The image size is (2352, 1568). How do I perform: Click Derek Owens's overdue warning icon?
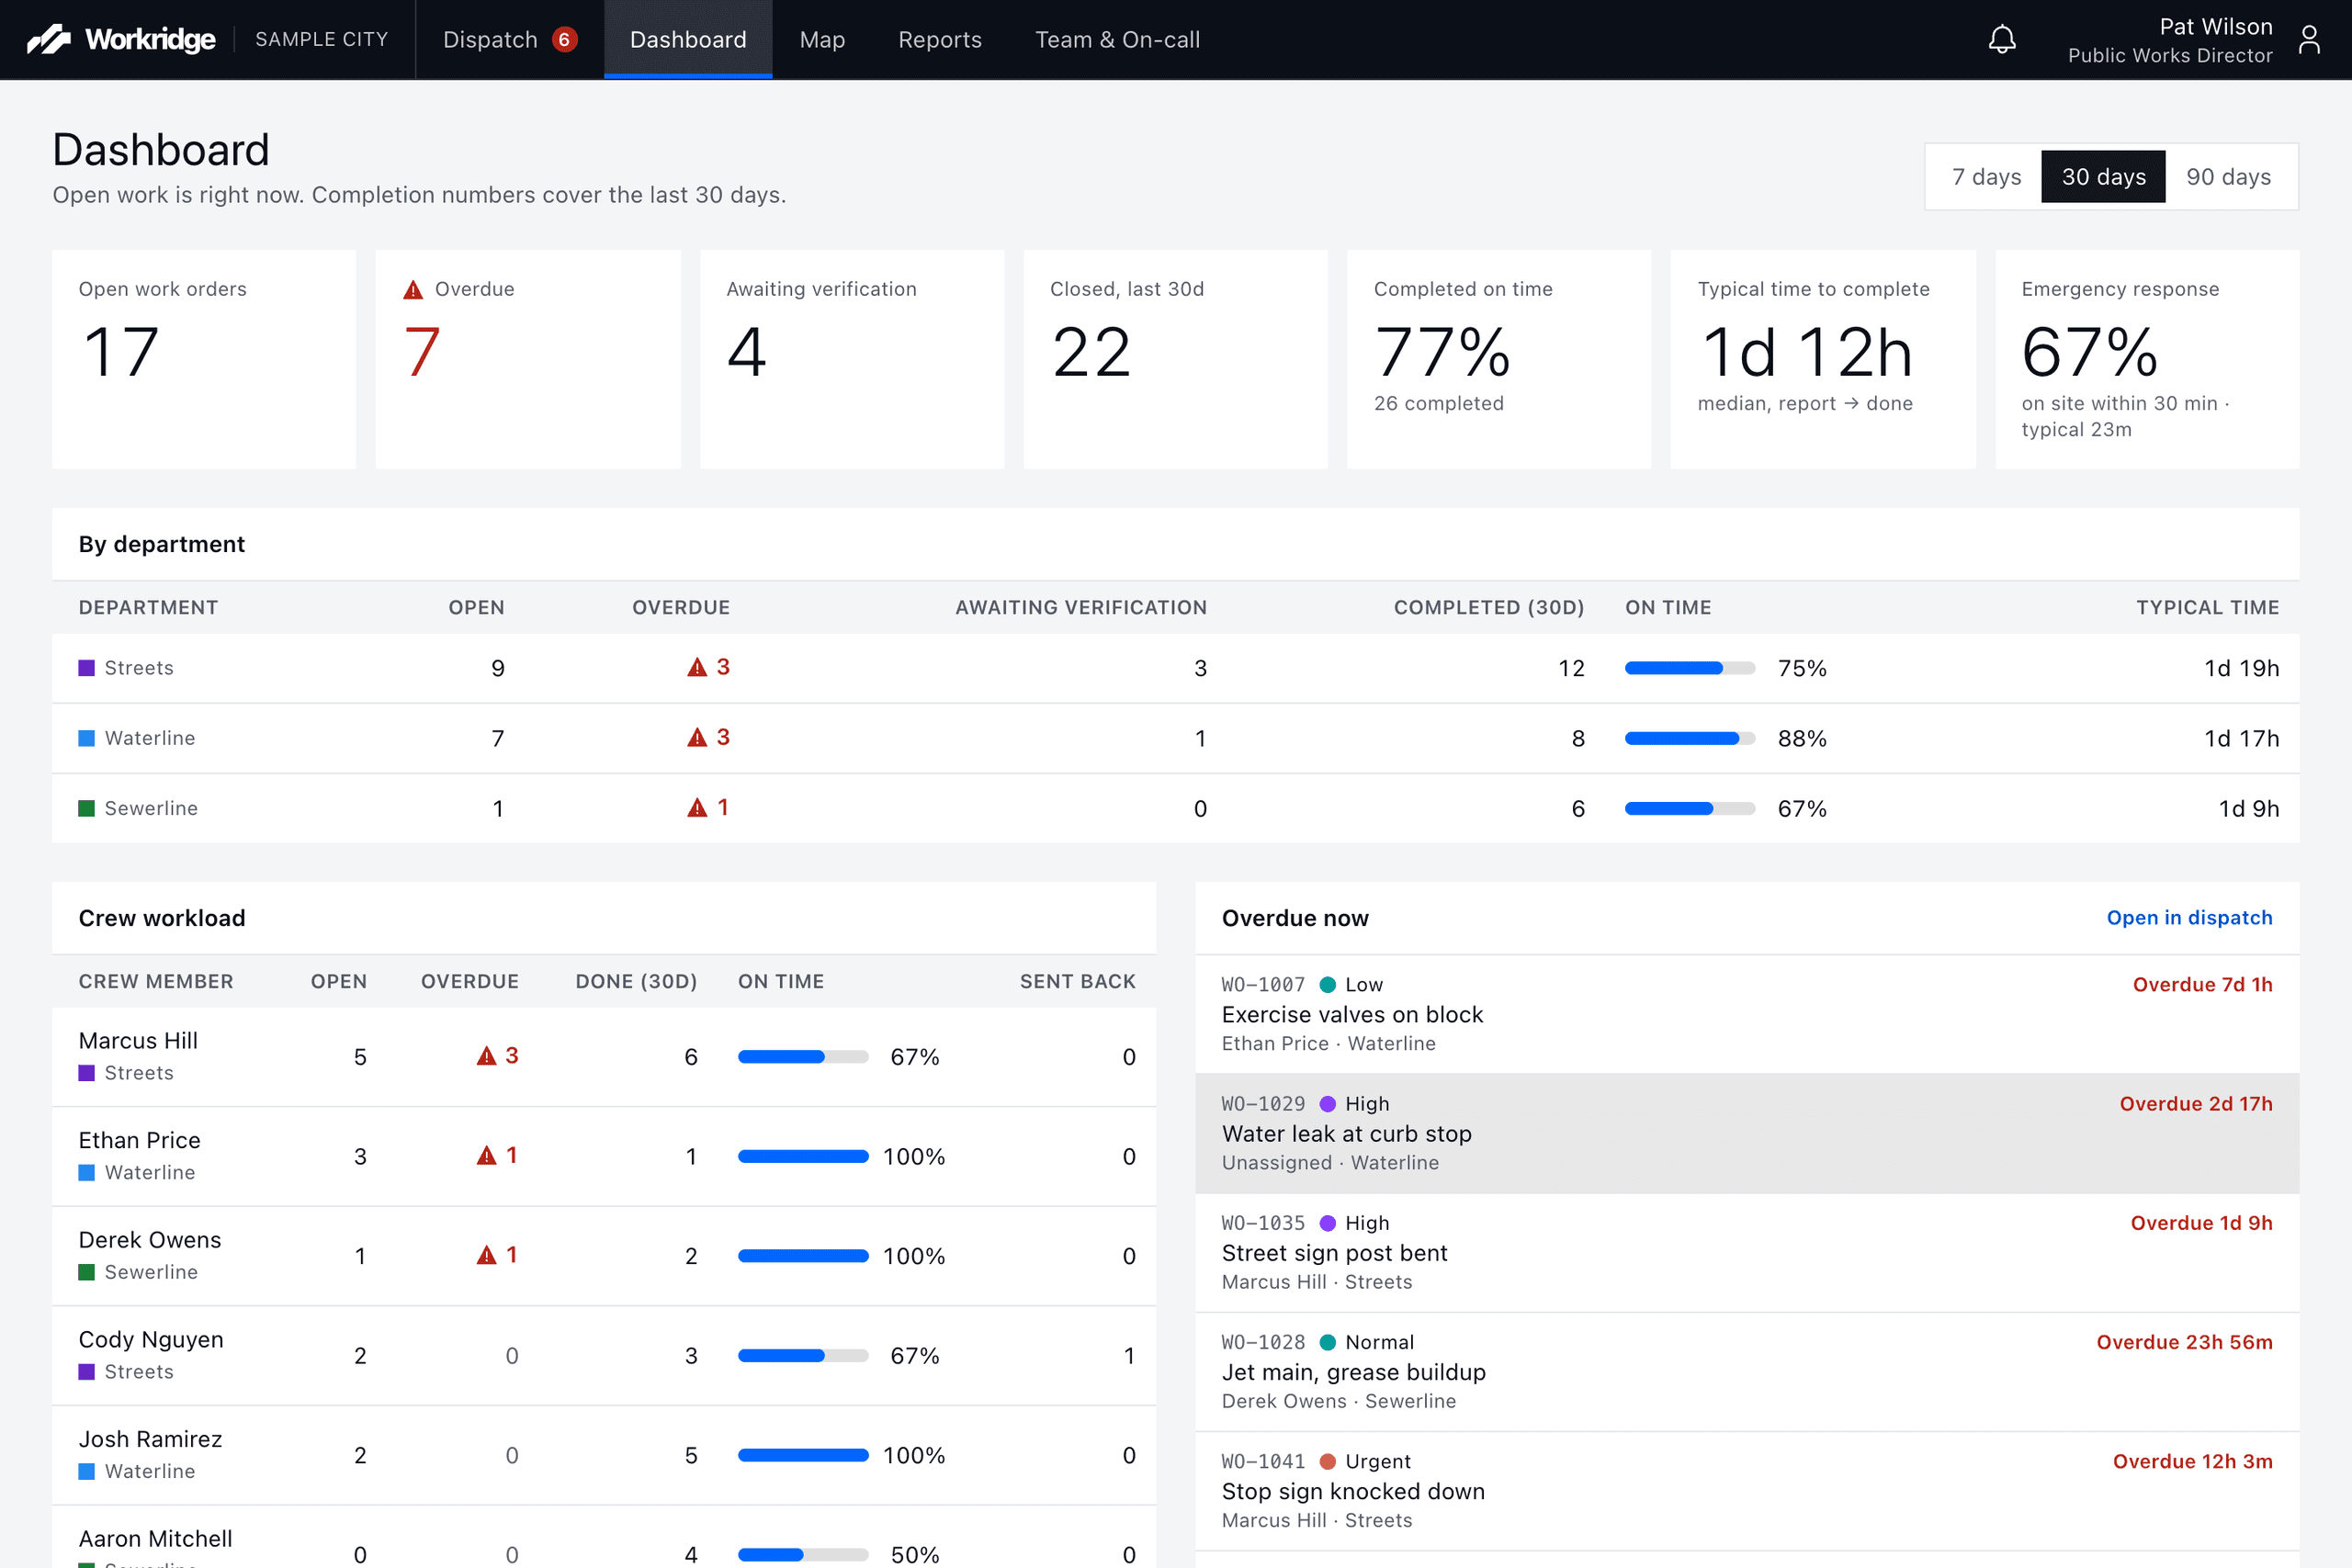[x=486, y=1255]
